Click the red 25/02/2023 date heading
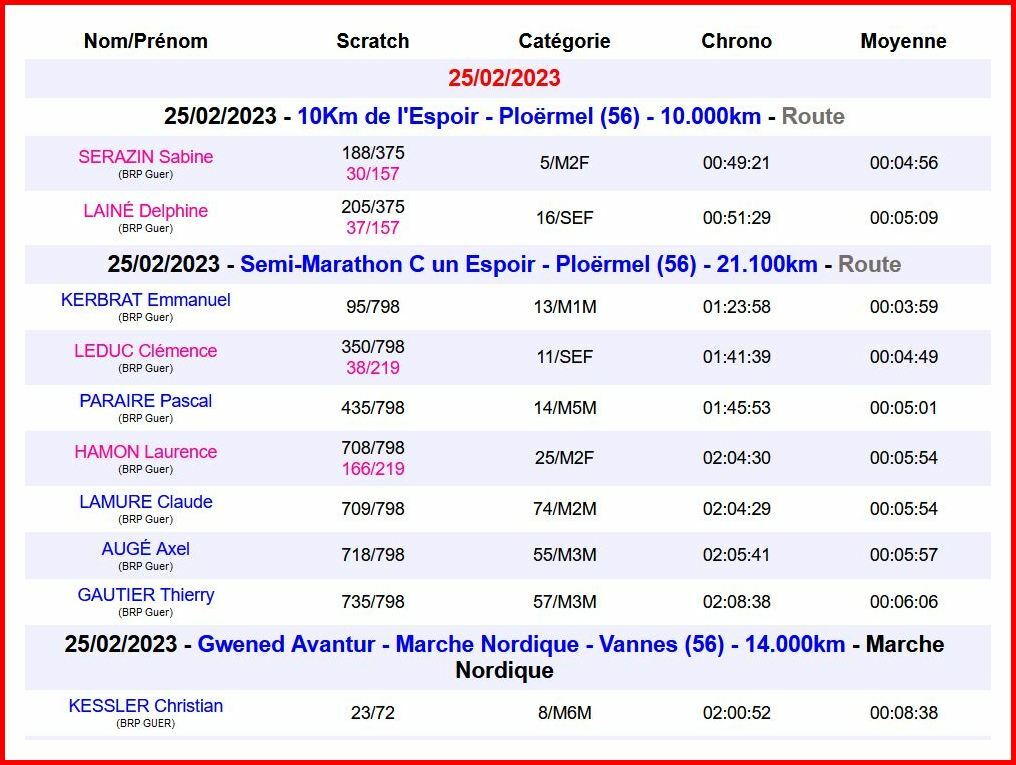 (x=504, y=78)
